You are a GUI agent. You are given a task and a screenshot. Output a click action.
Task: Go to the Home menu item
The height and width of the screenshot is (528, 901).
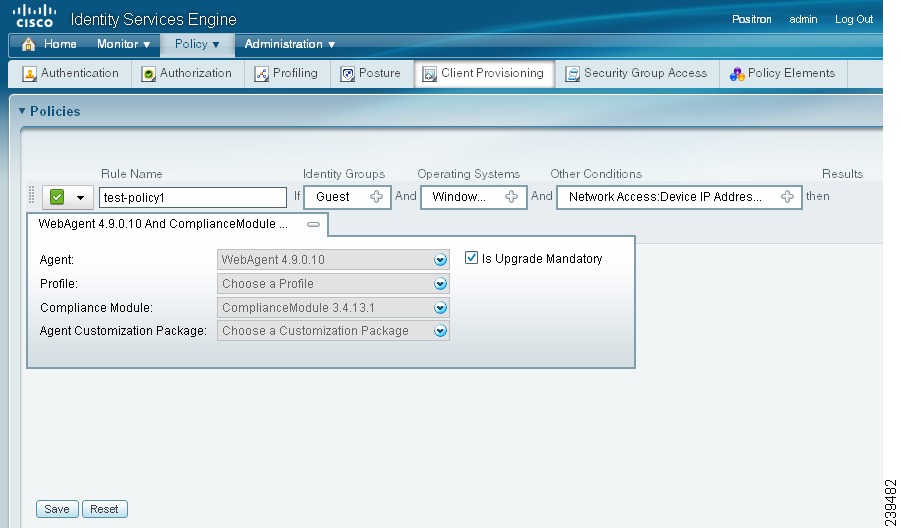point(60,44)
